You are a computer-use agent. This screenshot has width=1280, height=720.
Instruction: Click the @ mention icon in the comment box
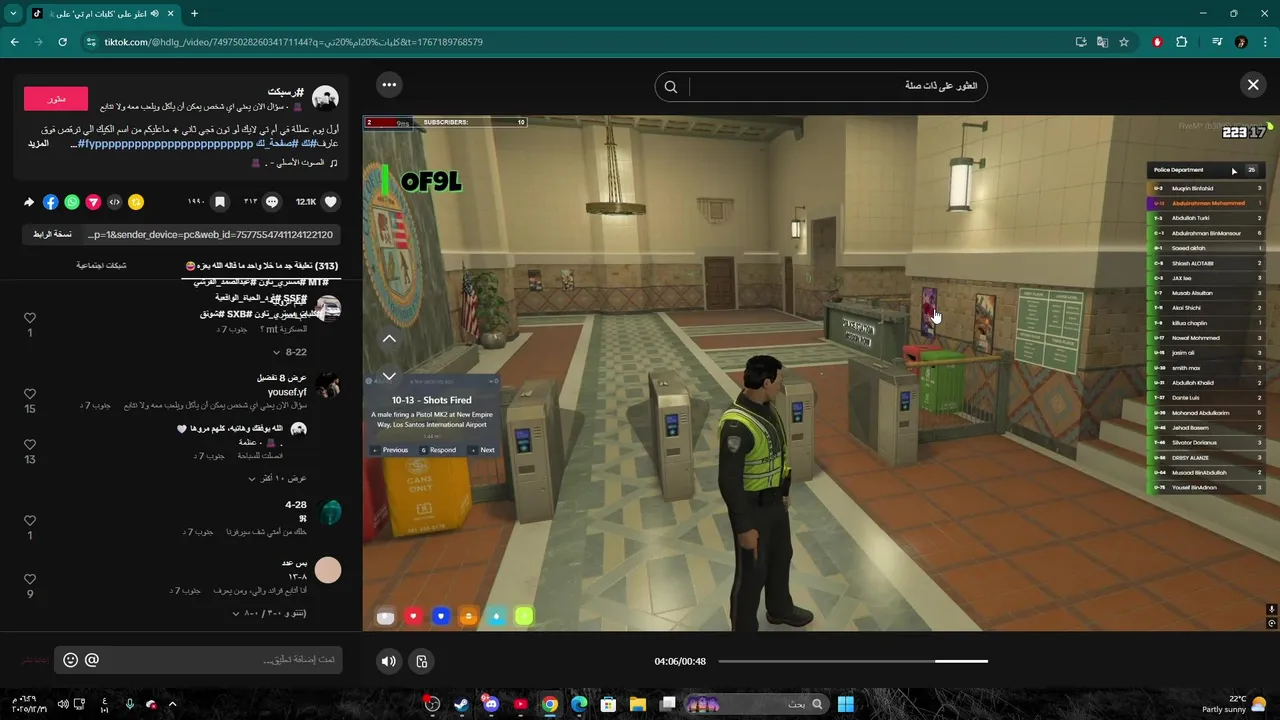(92, 660)
